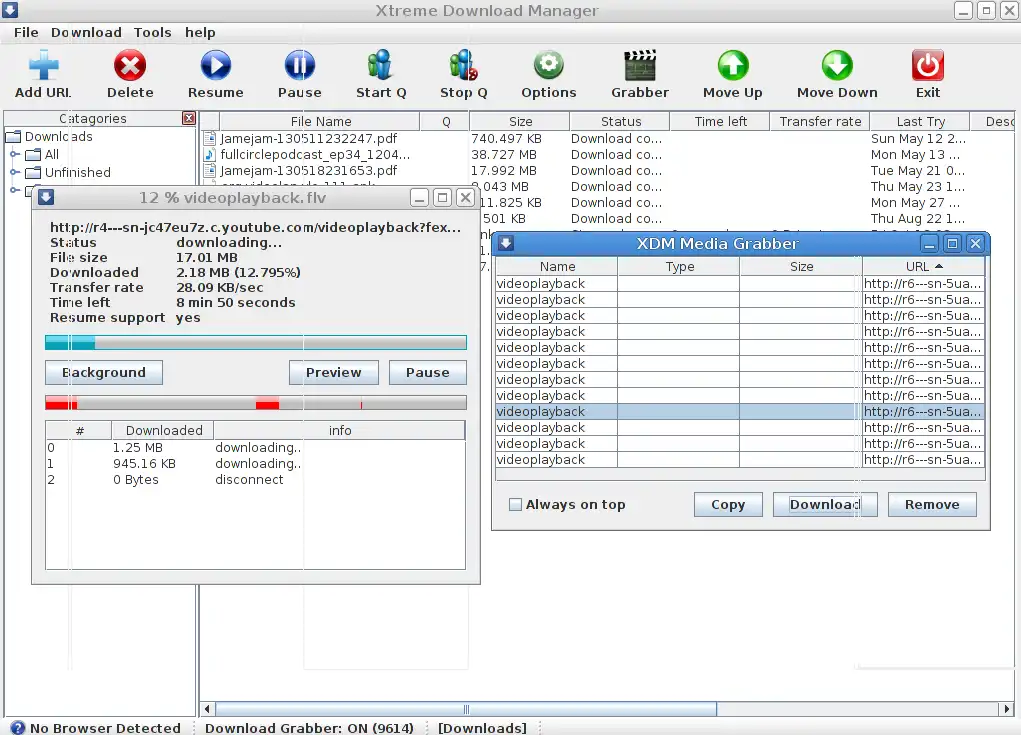Click the Unfinished folder icon
Image resolution: width=1021 pixels, height=735 pixels.
[x=33, y=173]
